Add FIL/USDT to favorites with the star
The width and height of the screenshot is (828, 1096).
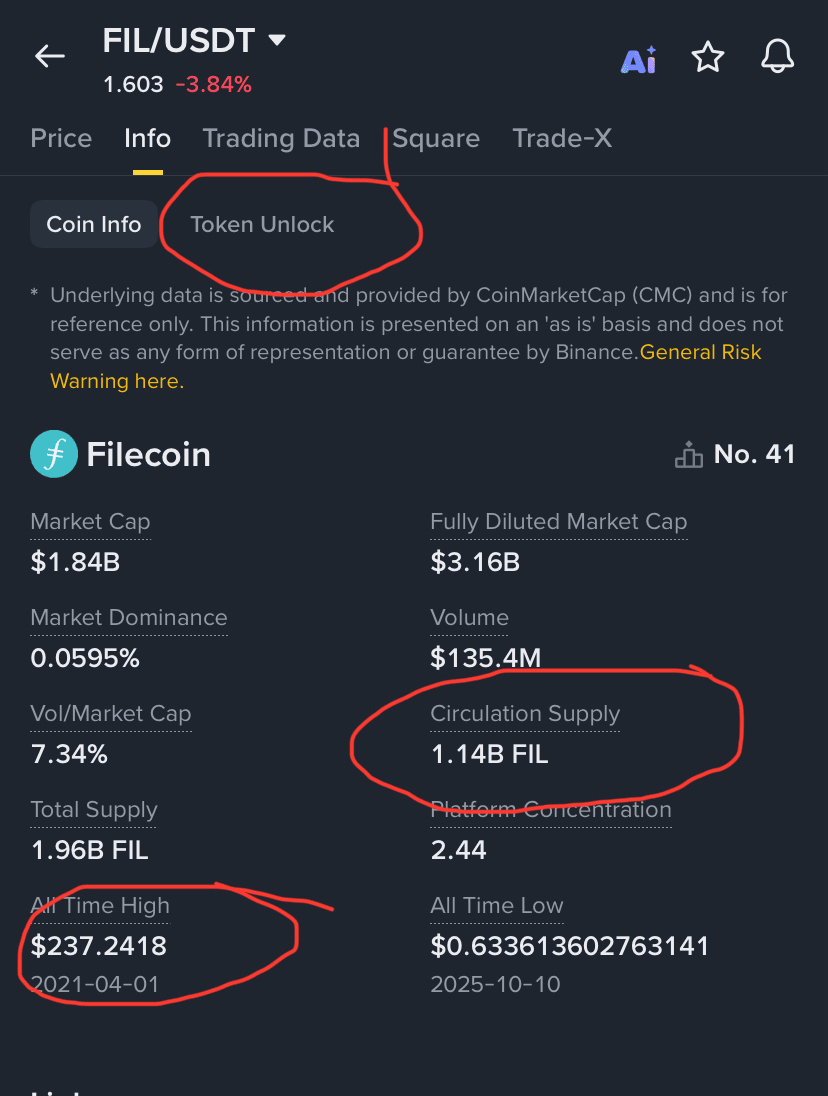pyautogui.click(x=708, y=57)
